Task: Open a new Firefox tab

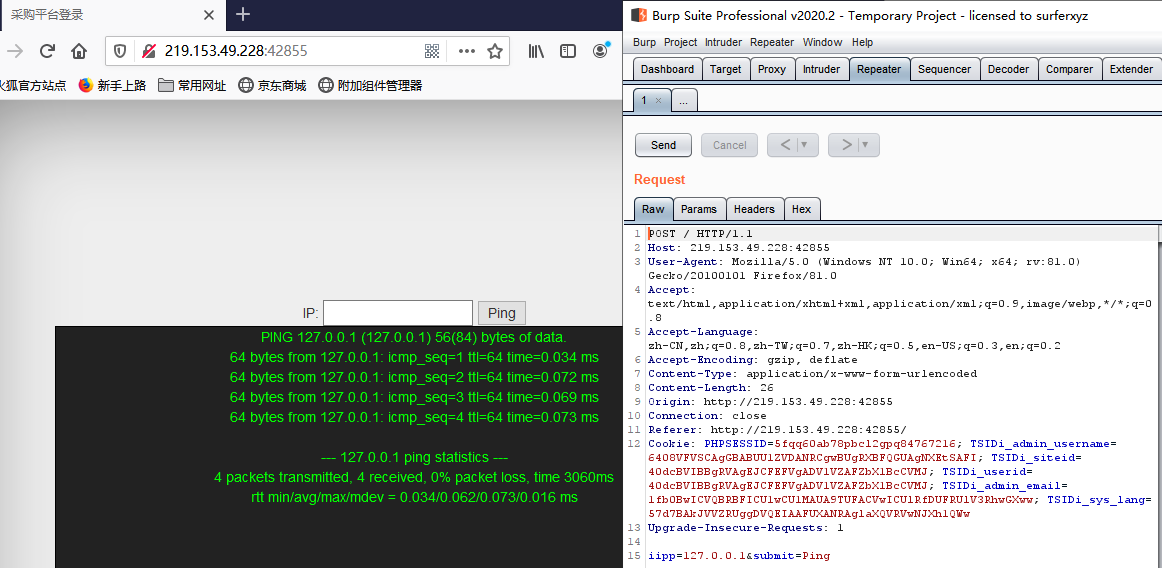Action: pyautogui.click(x=243, y=14)
